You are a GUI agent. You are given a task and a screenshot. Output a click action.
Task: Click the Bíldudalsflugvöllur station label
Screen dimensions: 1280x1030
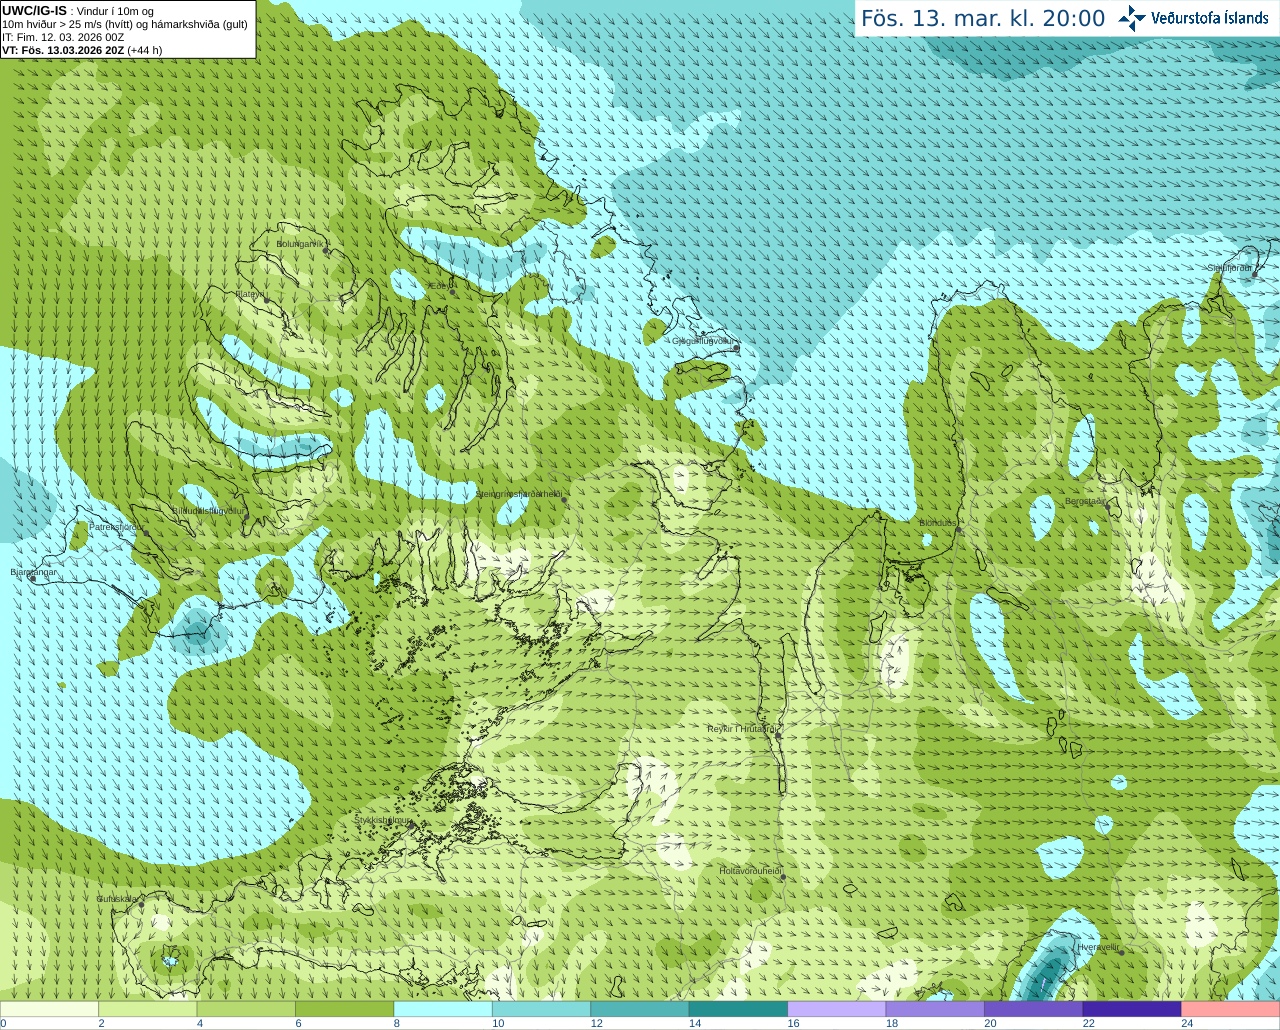coord(208,510)
